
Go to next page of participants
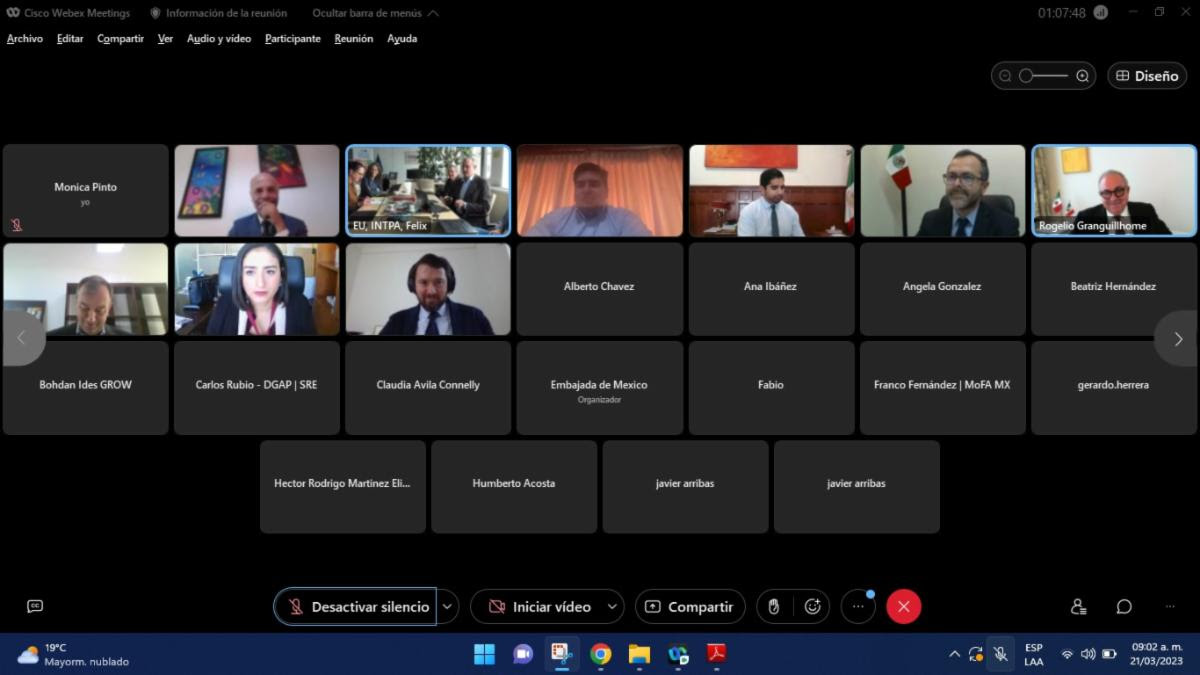point(1177,339)
